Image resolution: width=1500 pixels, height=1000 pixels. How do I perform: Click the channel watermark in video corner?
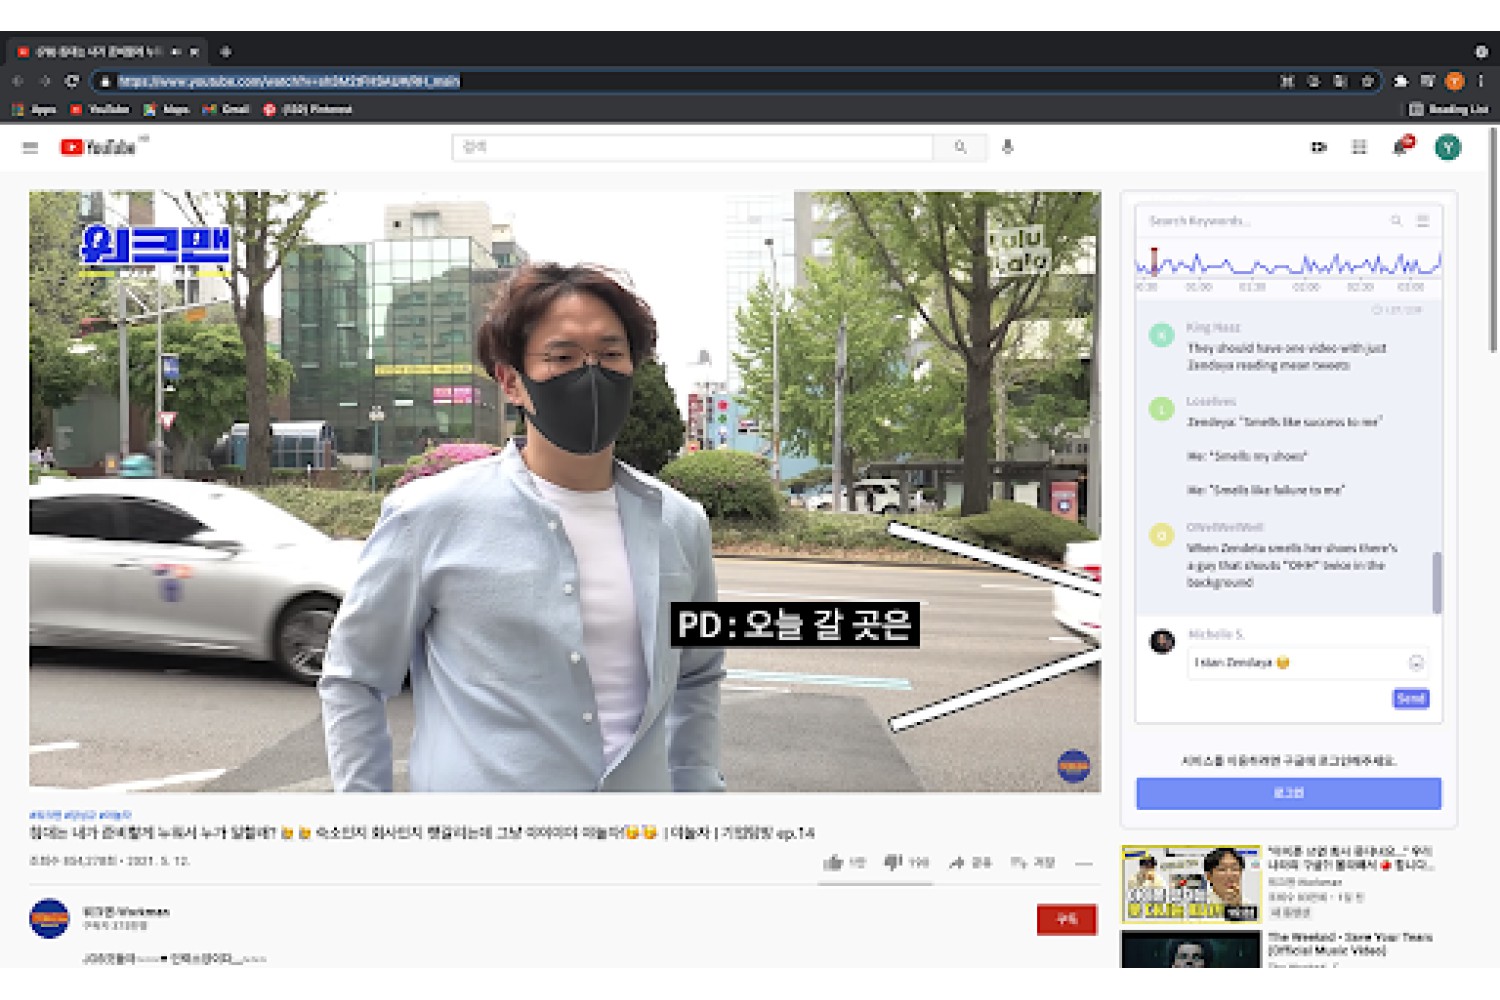1073,766
